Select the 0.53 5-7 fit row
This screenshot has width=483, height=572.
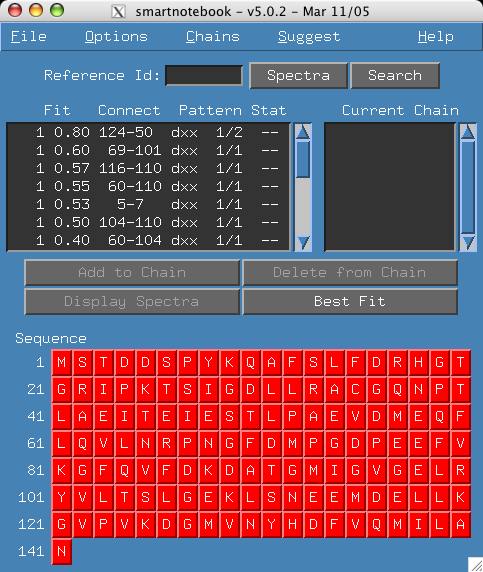coord(148,204)
